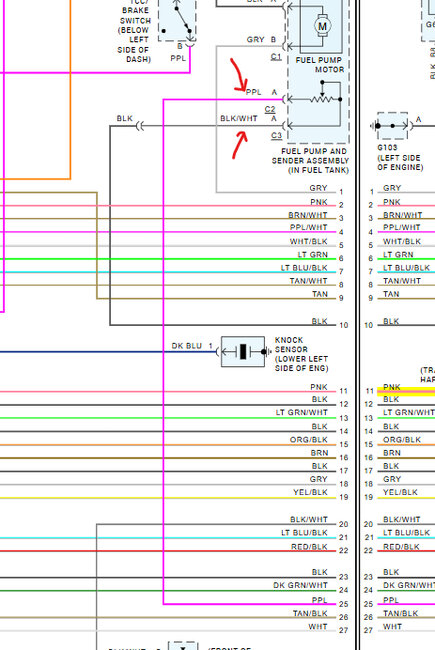Click the C1 connector label

[276, 56]
